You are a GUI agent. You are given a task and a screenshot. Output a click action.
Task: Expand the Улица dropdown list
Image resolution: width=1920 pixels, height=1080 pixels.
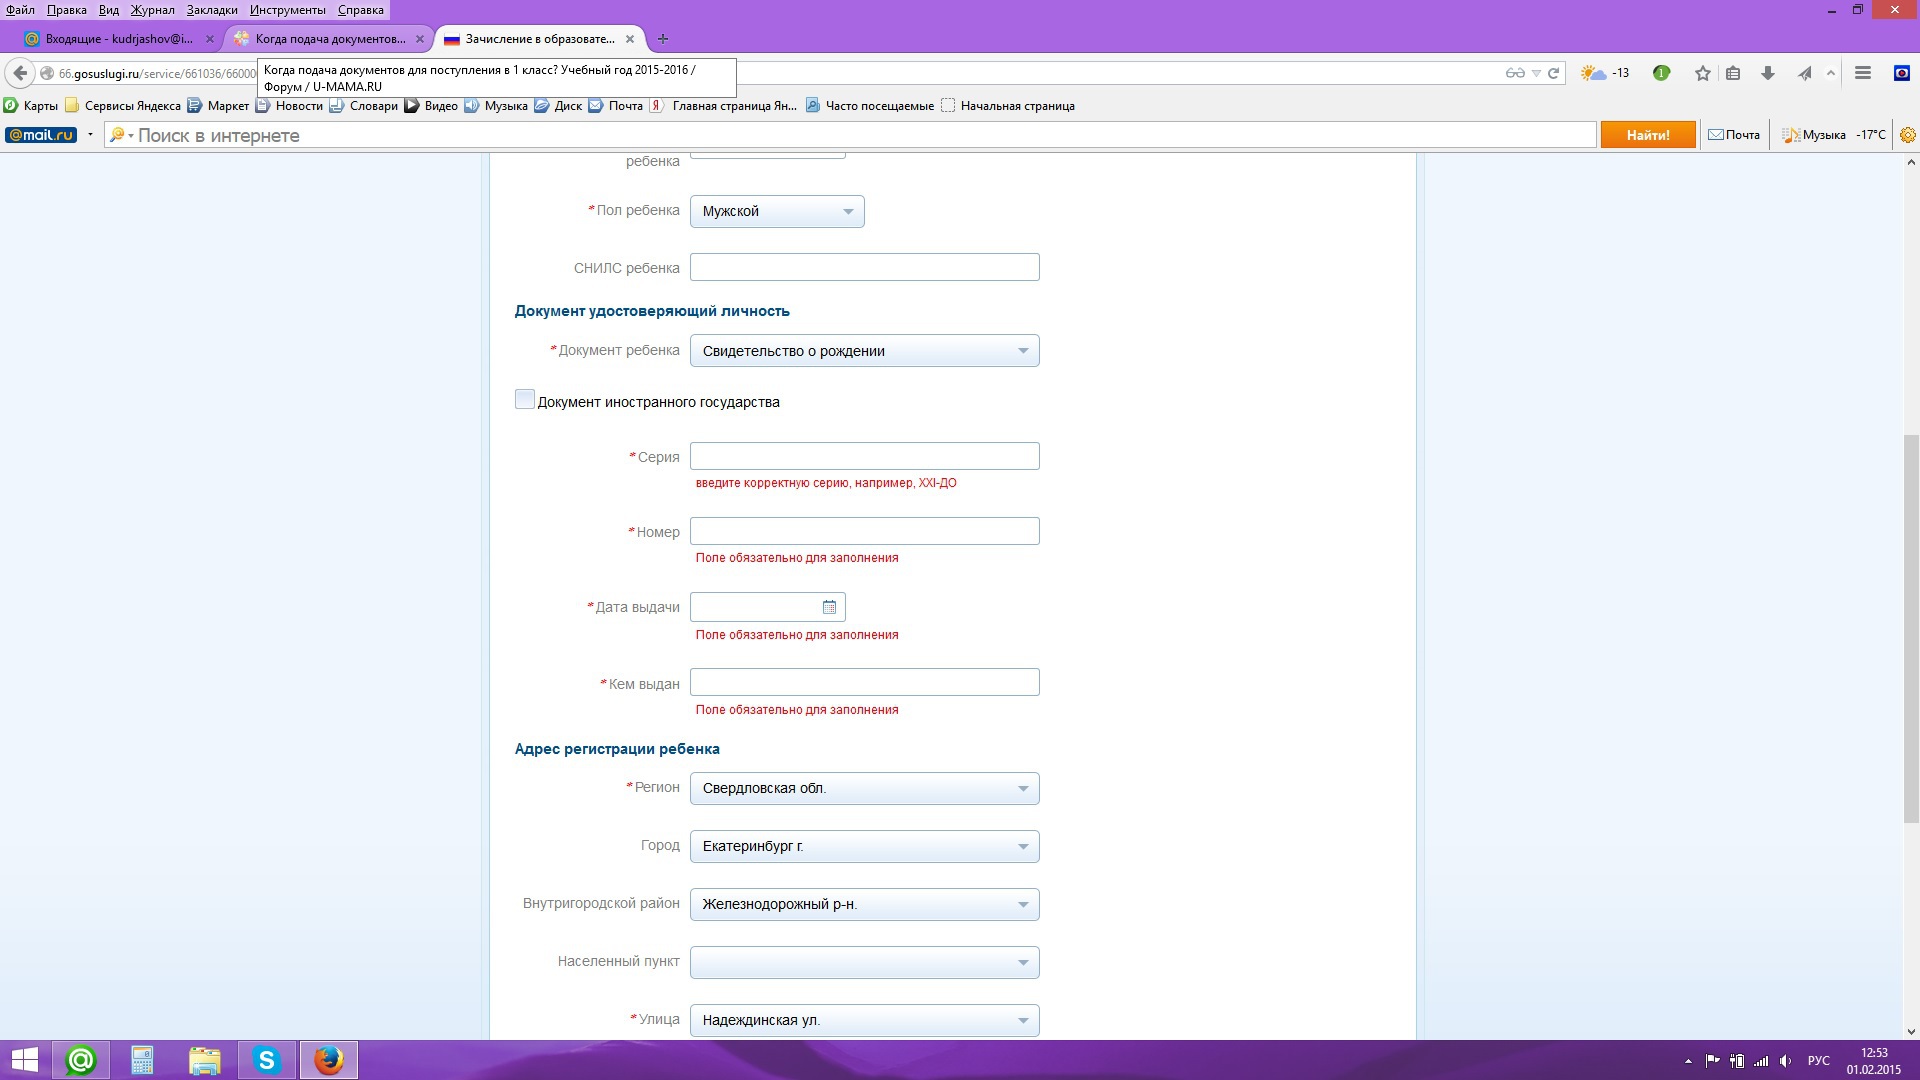tap(864, 1021)
